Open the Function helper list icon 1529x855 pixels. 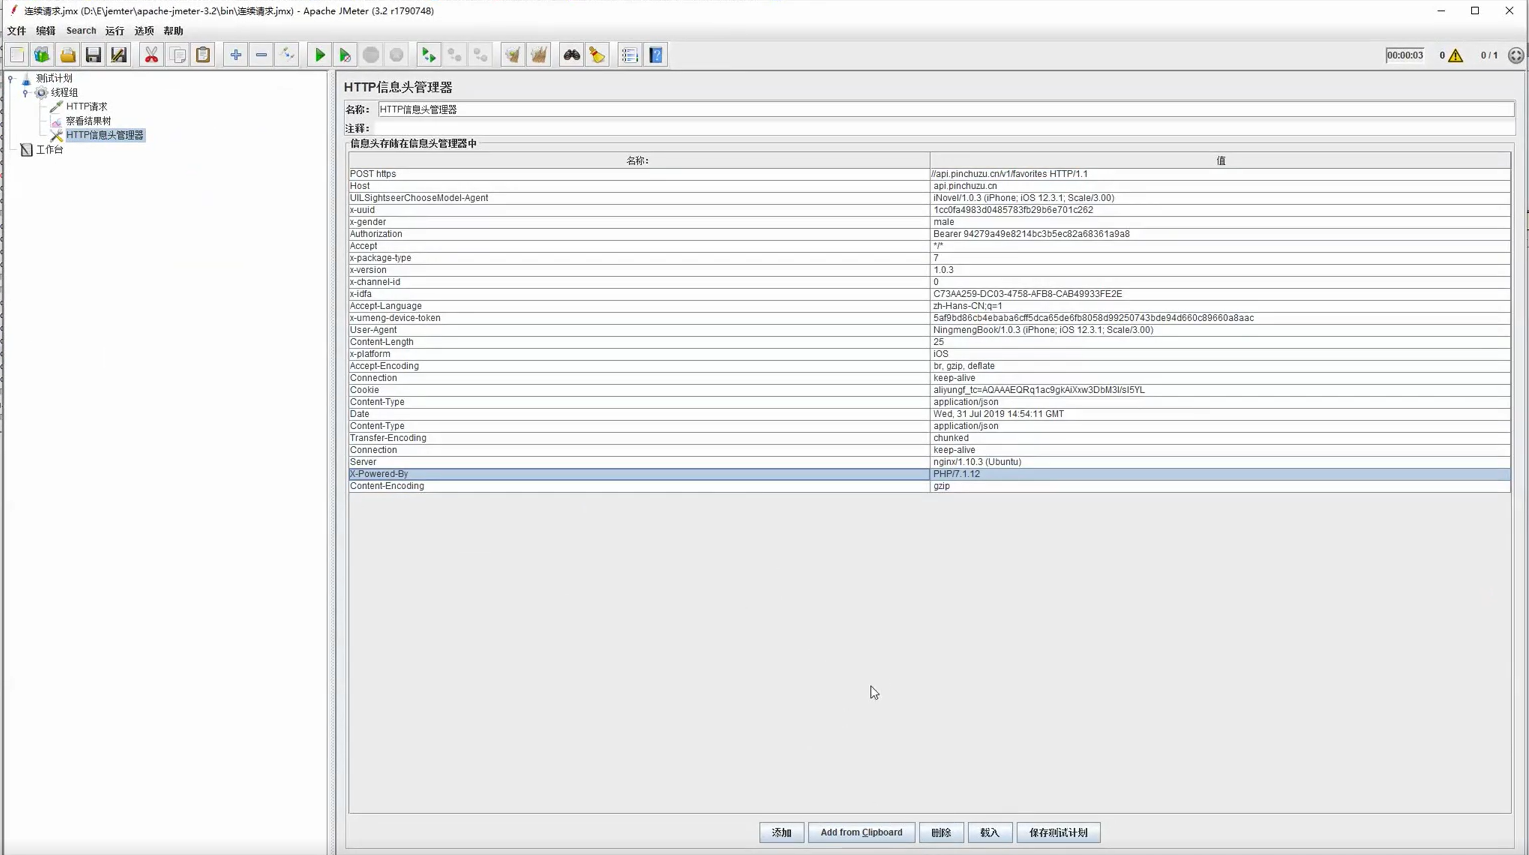click(629, 55)
